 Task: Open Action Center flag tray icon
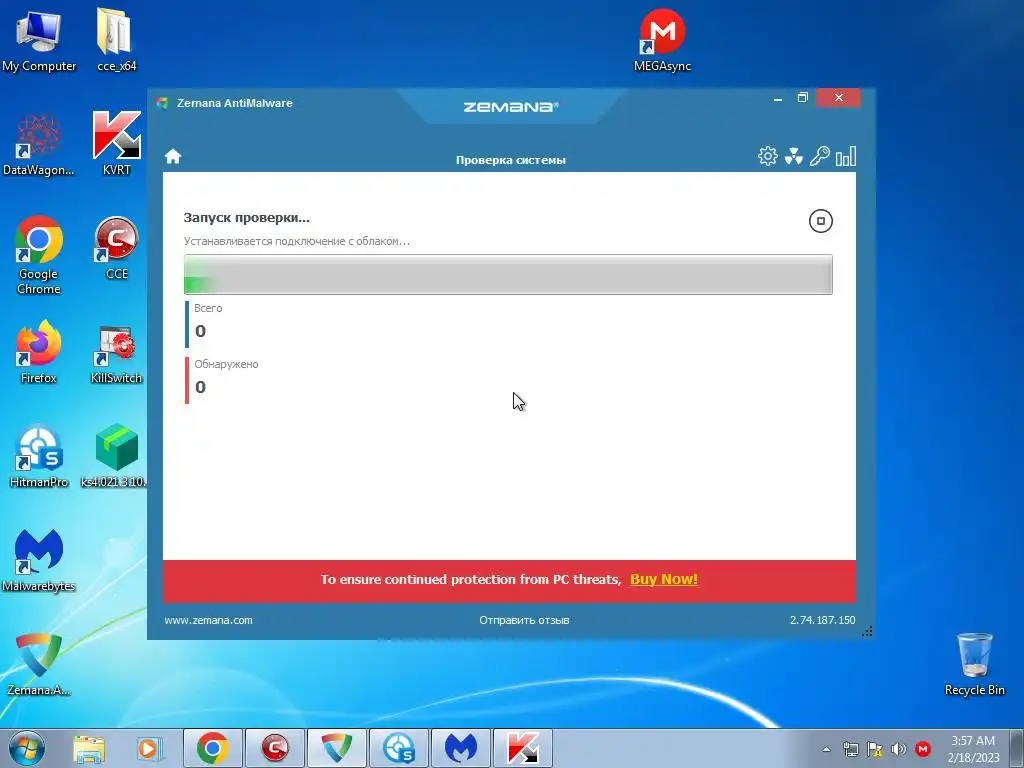[874, 749]
